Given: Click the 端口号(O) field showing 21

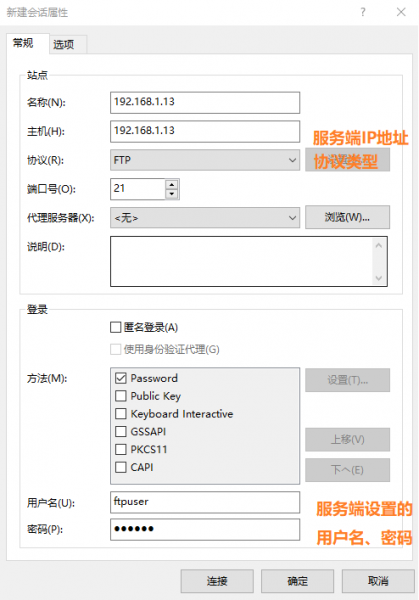Looking at the screenshot, I should 138,189.
